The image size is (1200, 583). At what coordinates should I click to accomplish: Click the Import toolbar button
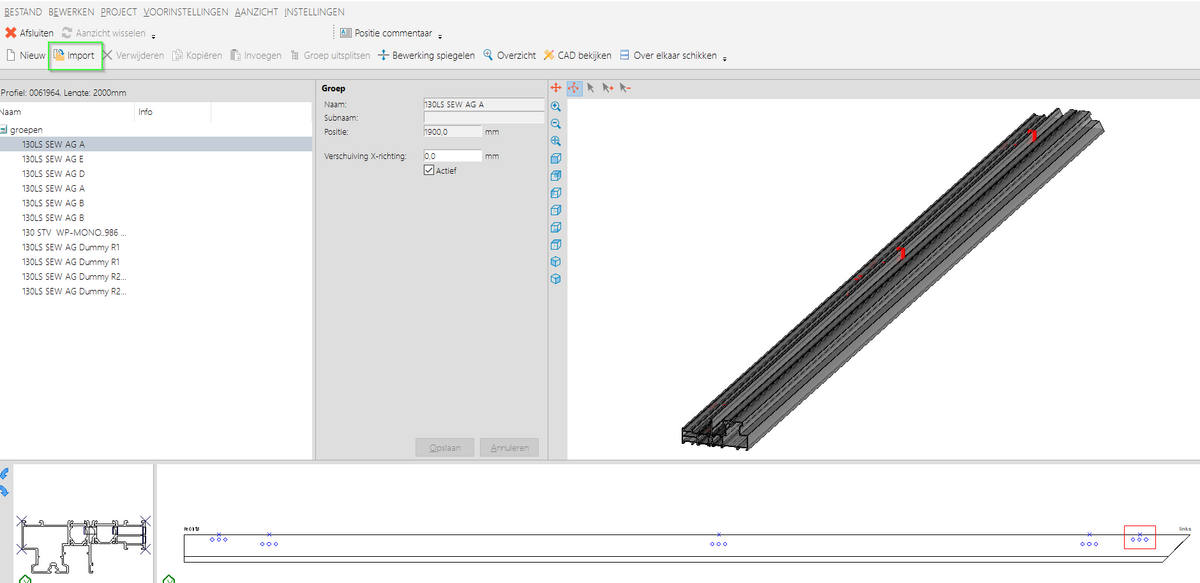[75, 56]
